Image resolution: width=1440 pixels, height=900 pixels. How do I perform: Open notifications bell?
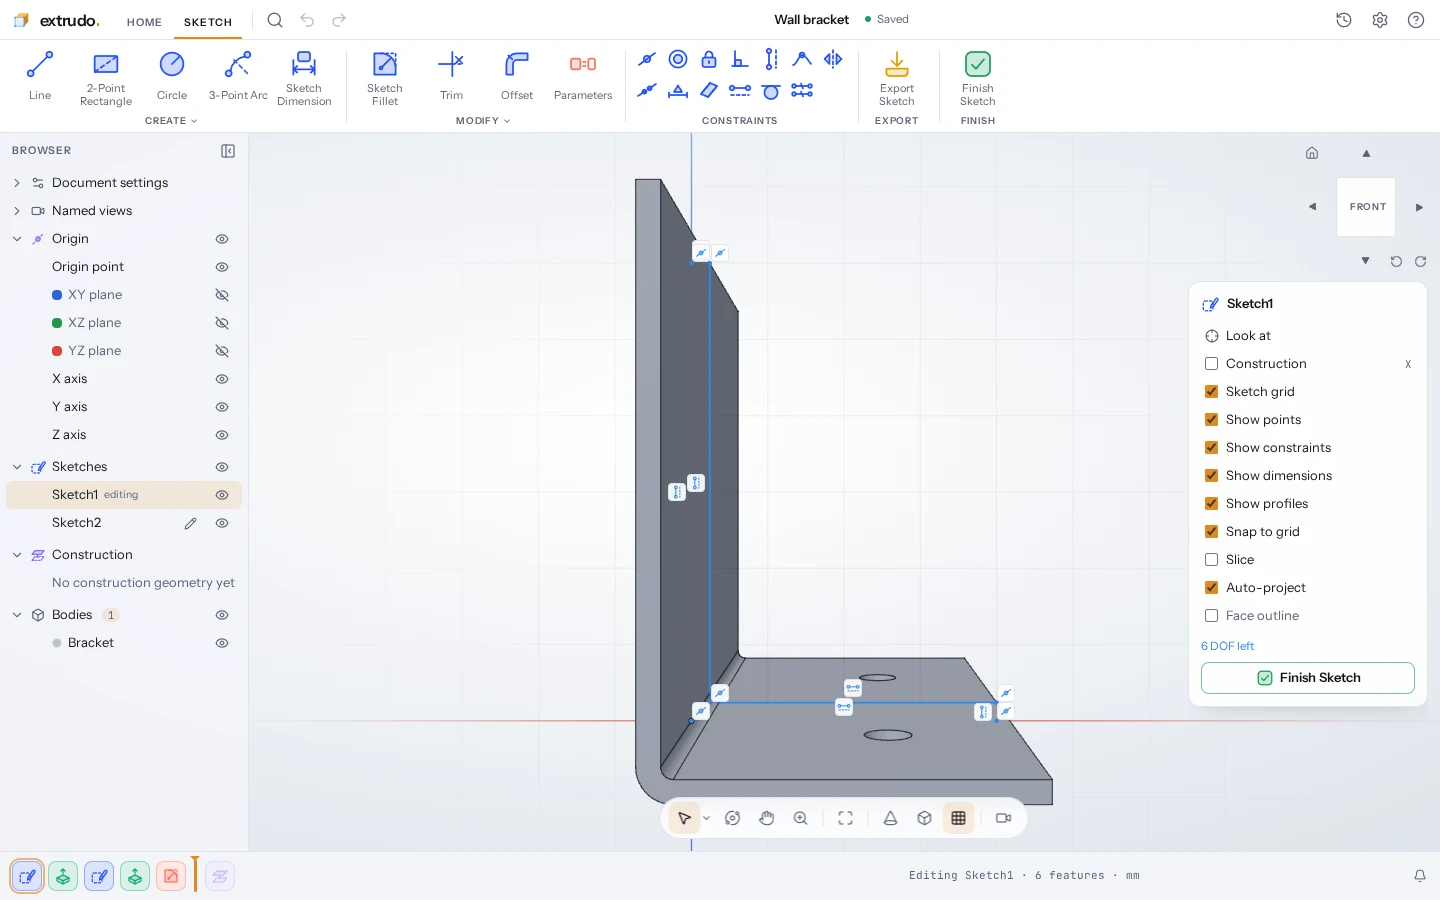1420,876
